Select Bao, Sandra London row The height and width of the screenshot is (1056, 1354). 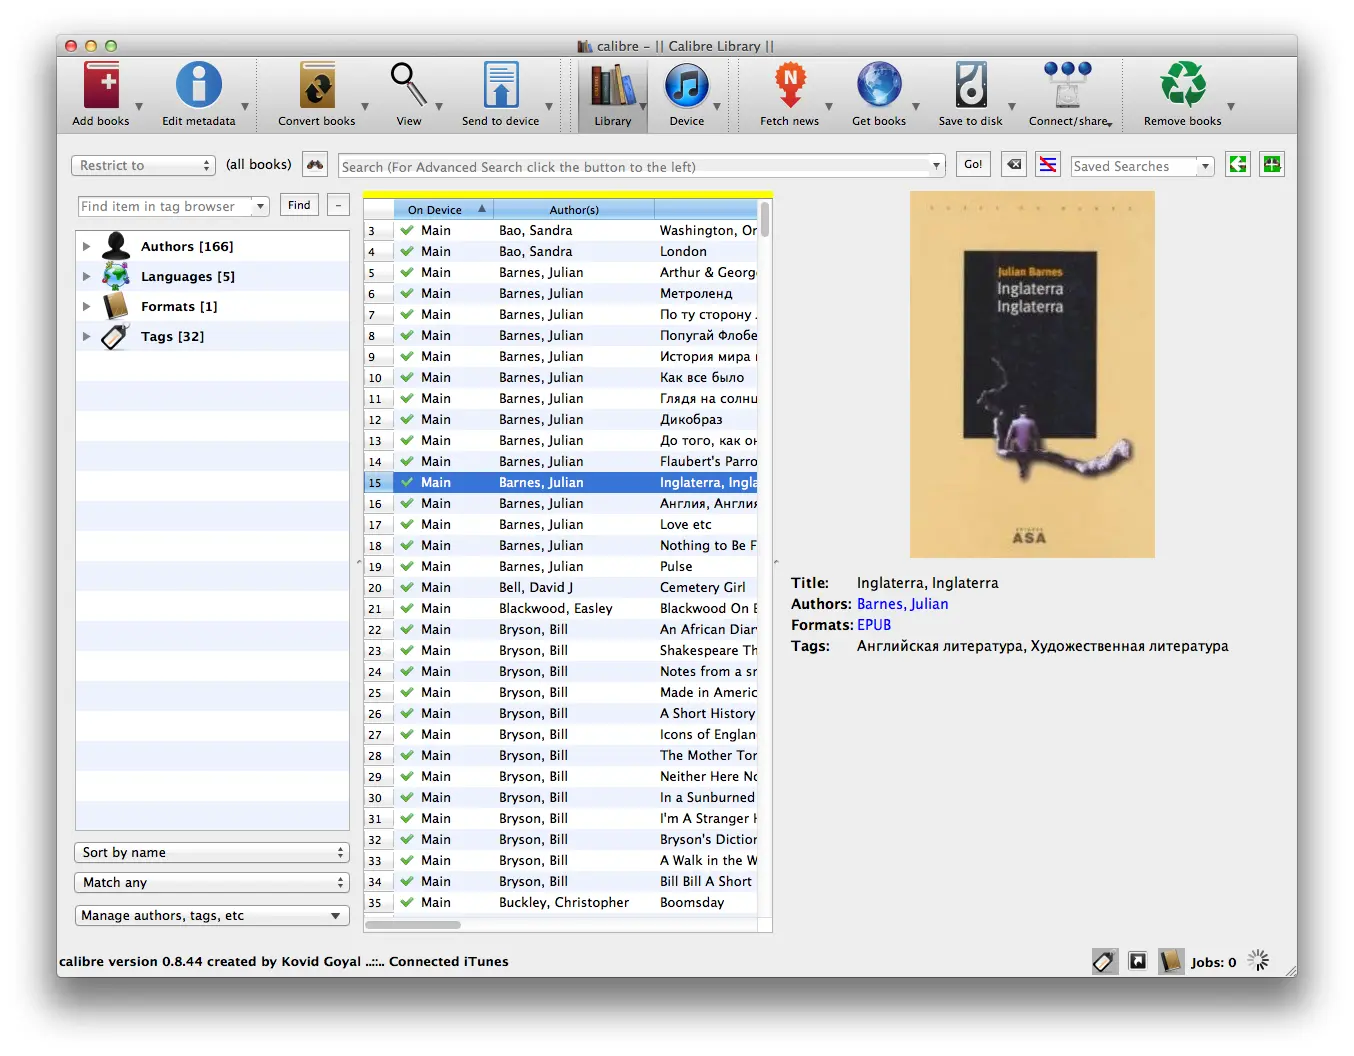561,252
